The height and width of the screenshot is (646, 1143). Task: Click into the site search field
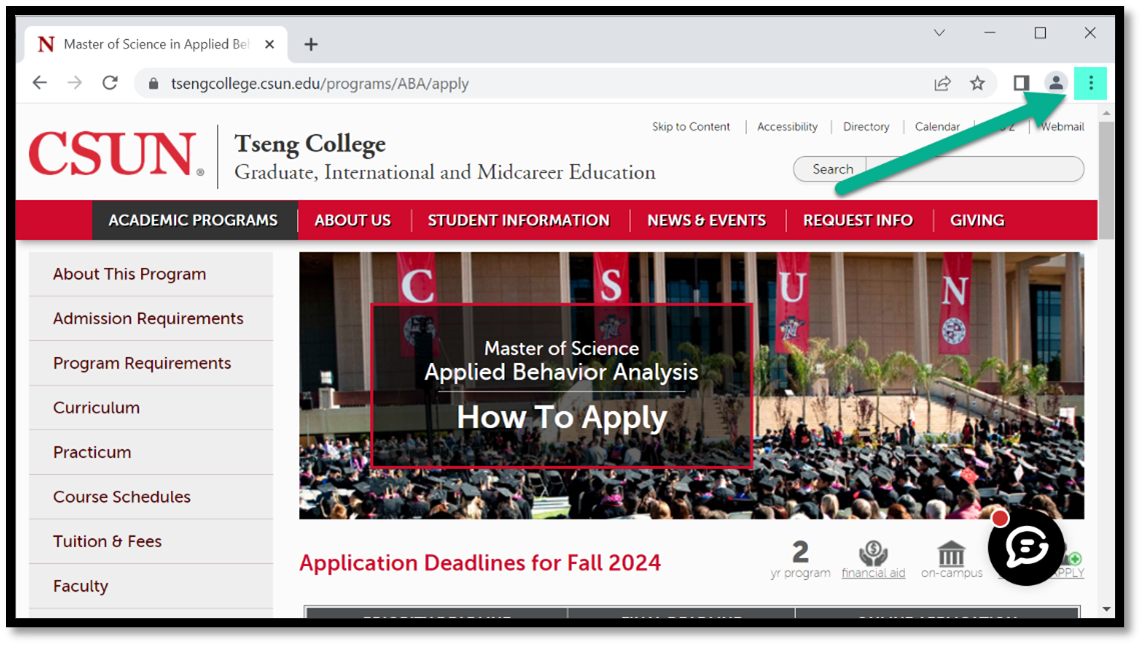coord(973,169)
